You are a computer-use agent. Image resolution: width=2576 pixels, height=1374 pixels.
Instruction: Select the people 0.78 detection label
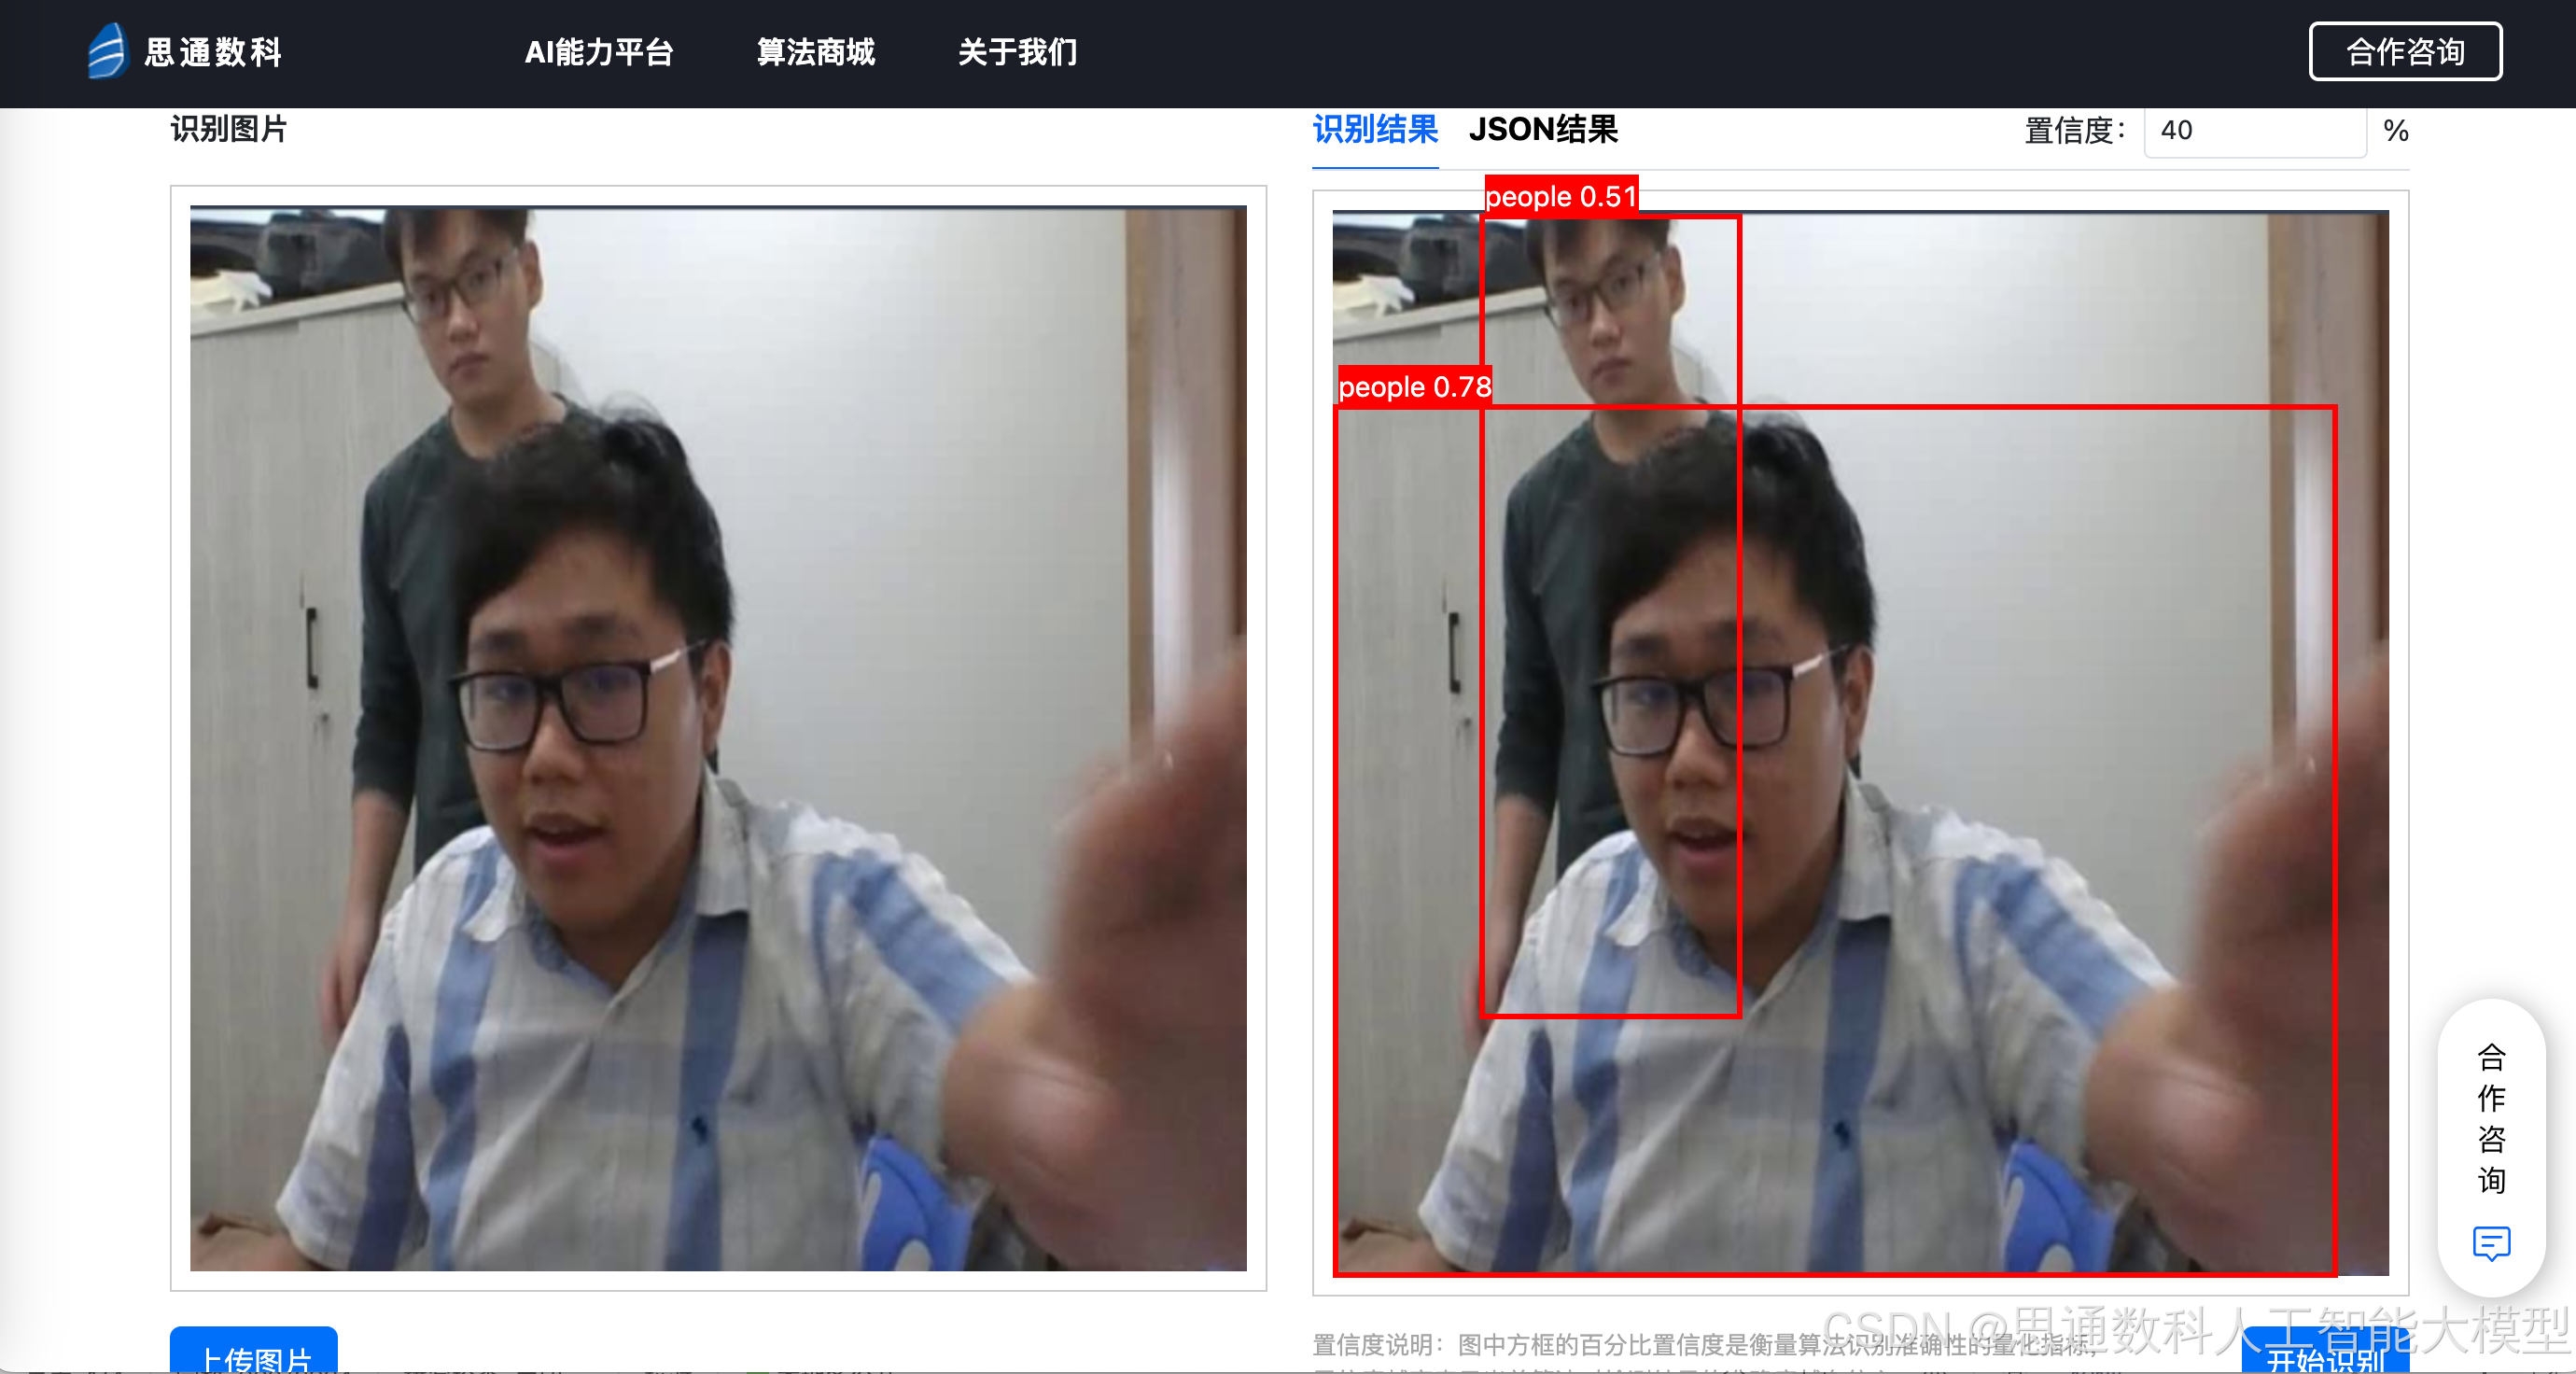click(1414, 387)
